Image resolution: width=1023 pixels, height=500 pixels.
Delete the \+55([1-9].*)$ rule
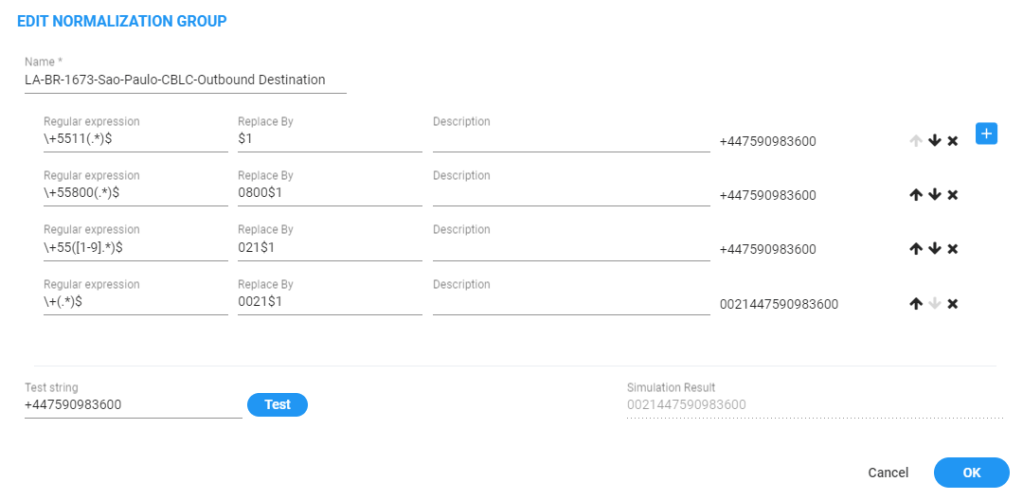click(x=953, y=249)
